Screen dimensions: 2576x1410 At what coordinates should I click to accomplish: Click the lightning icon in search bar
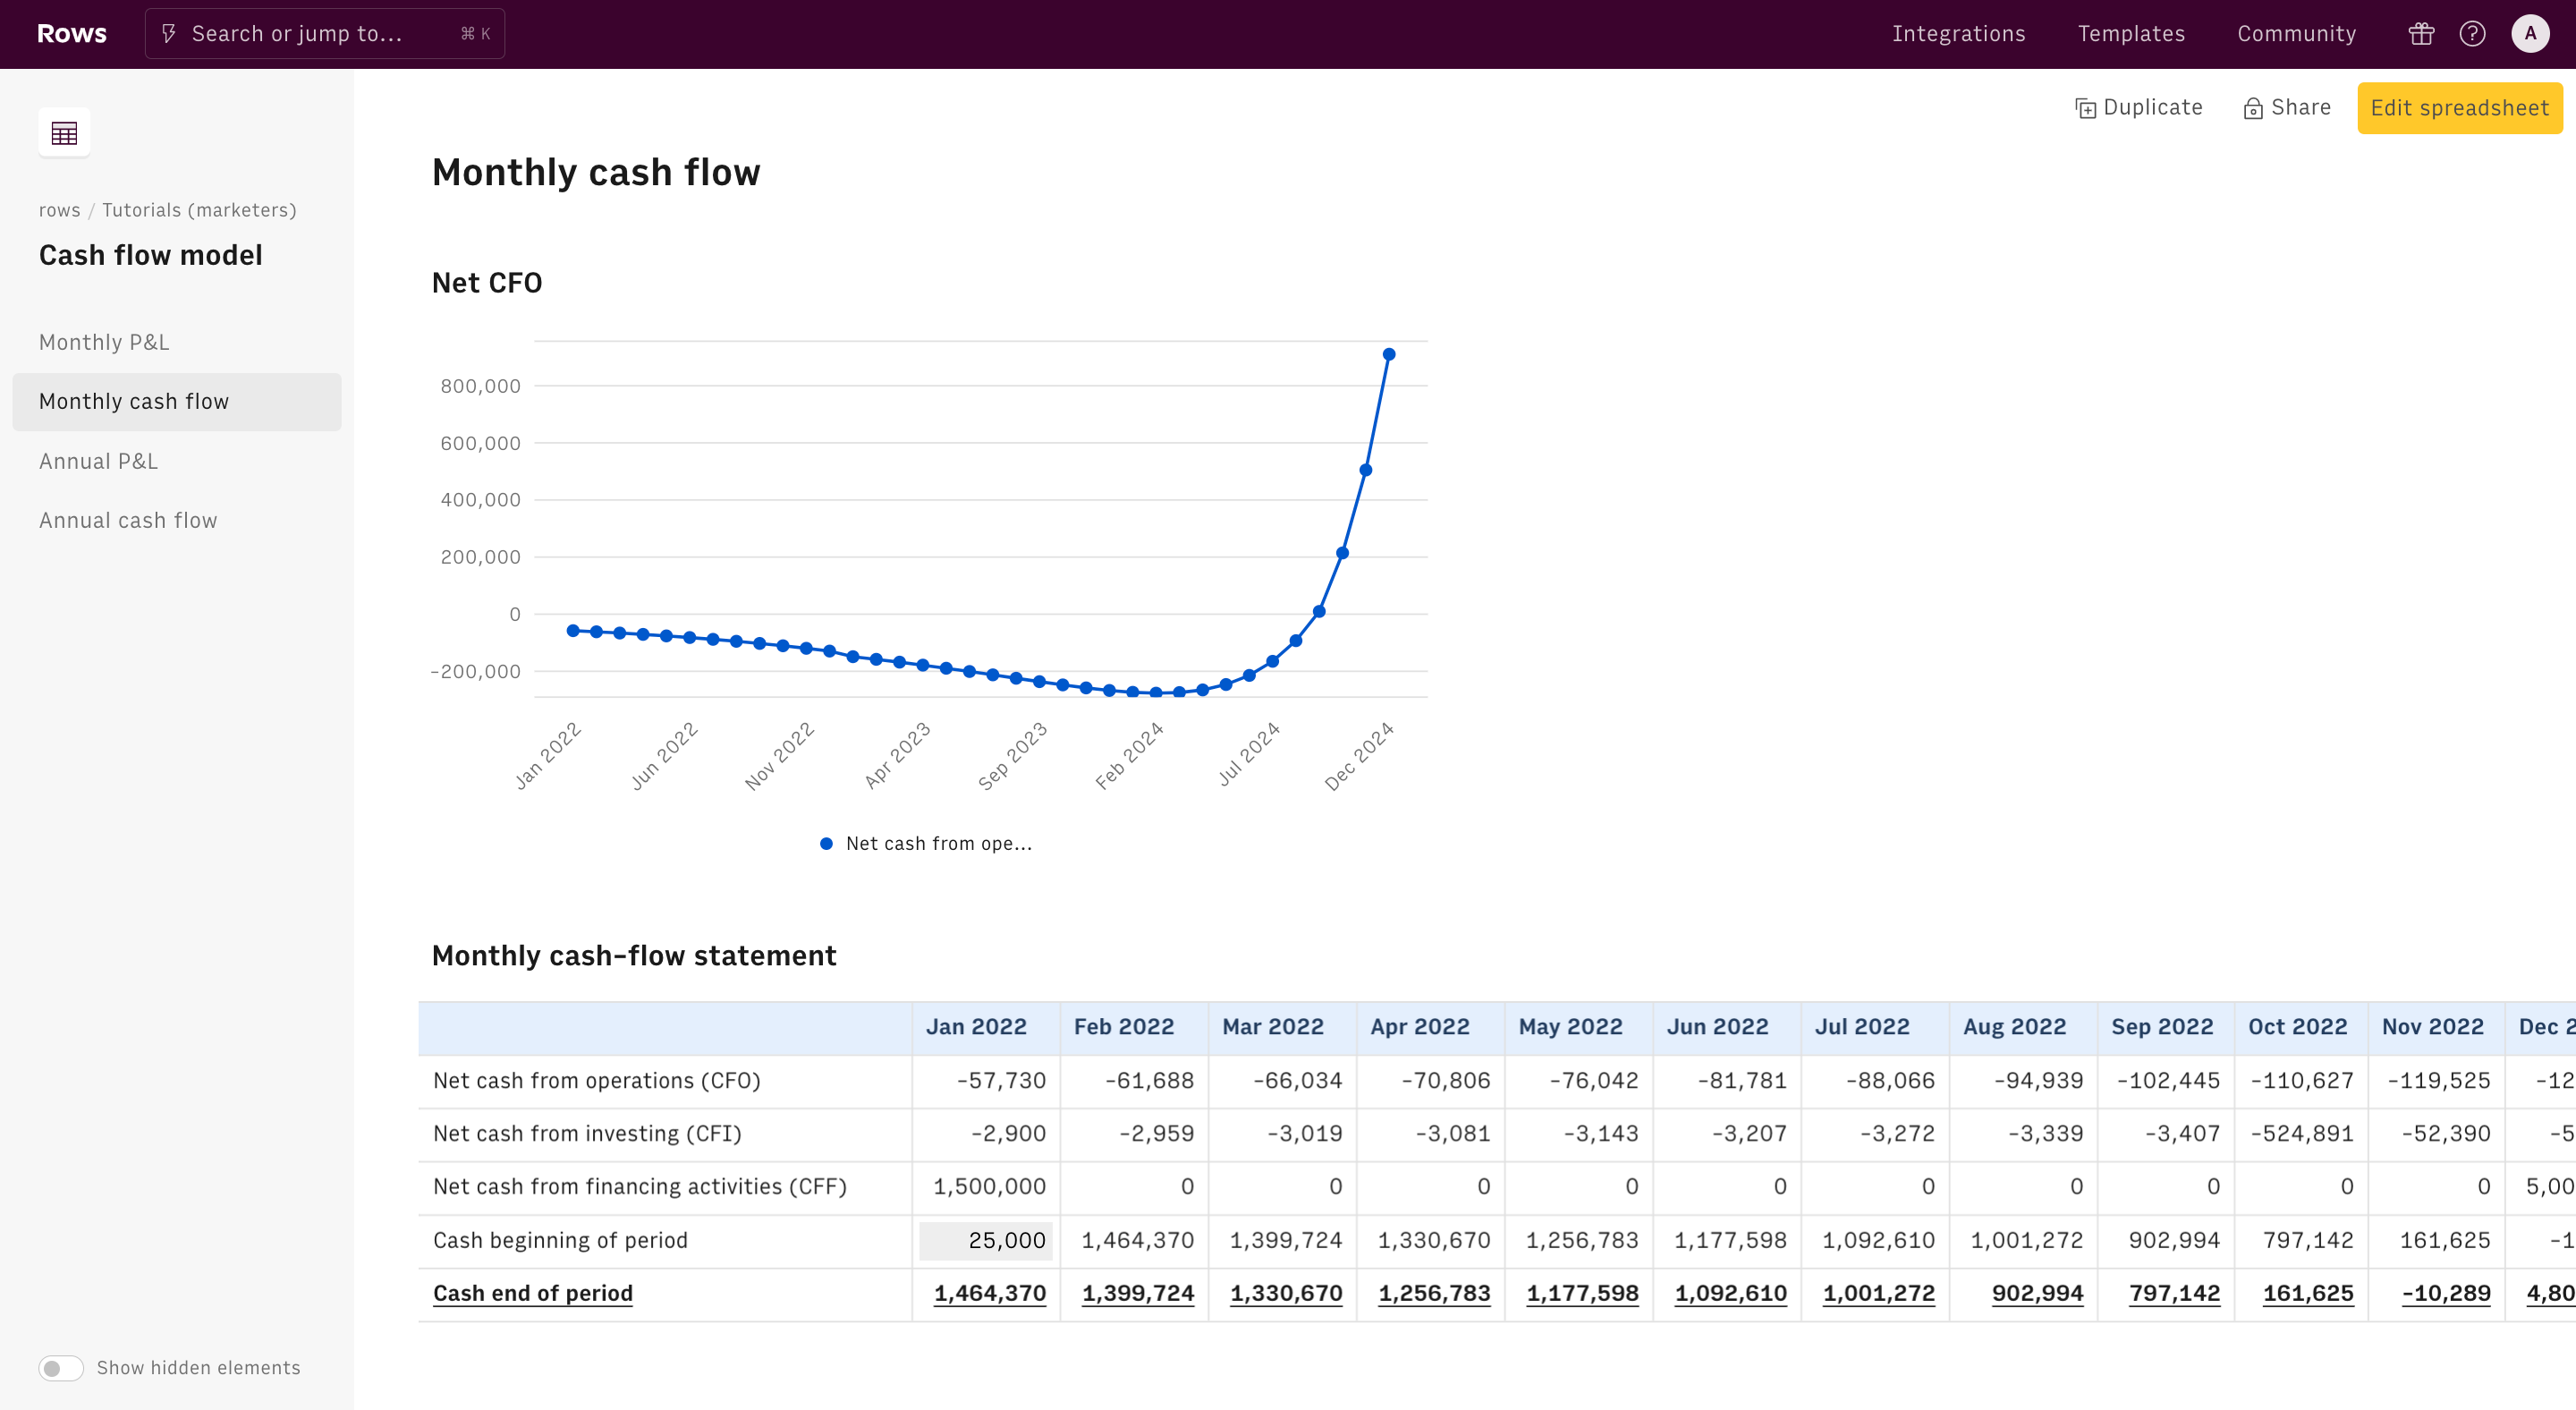coord(169,34)
